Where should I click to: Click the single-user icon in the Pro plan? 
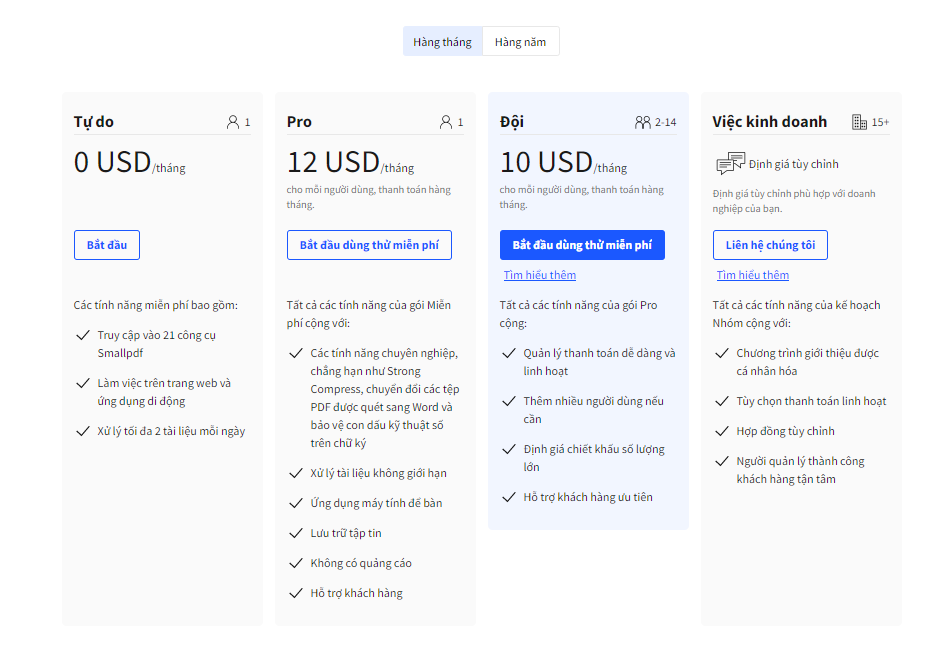pos(446,122)
